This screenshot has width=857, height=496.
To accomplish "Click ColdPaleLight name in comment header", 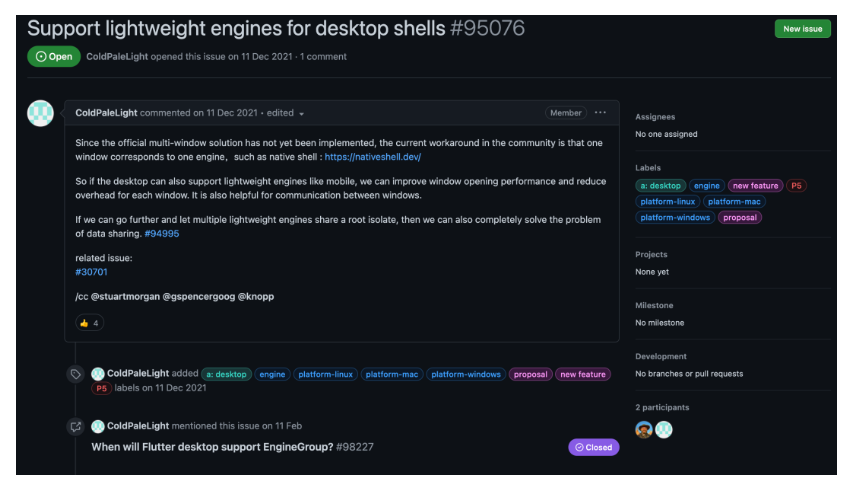I will point(106,113).
